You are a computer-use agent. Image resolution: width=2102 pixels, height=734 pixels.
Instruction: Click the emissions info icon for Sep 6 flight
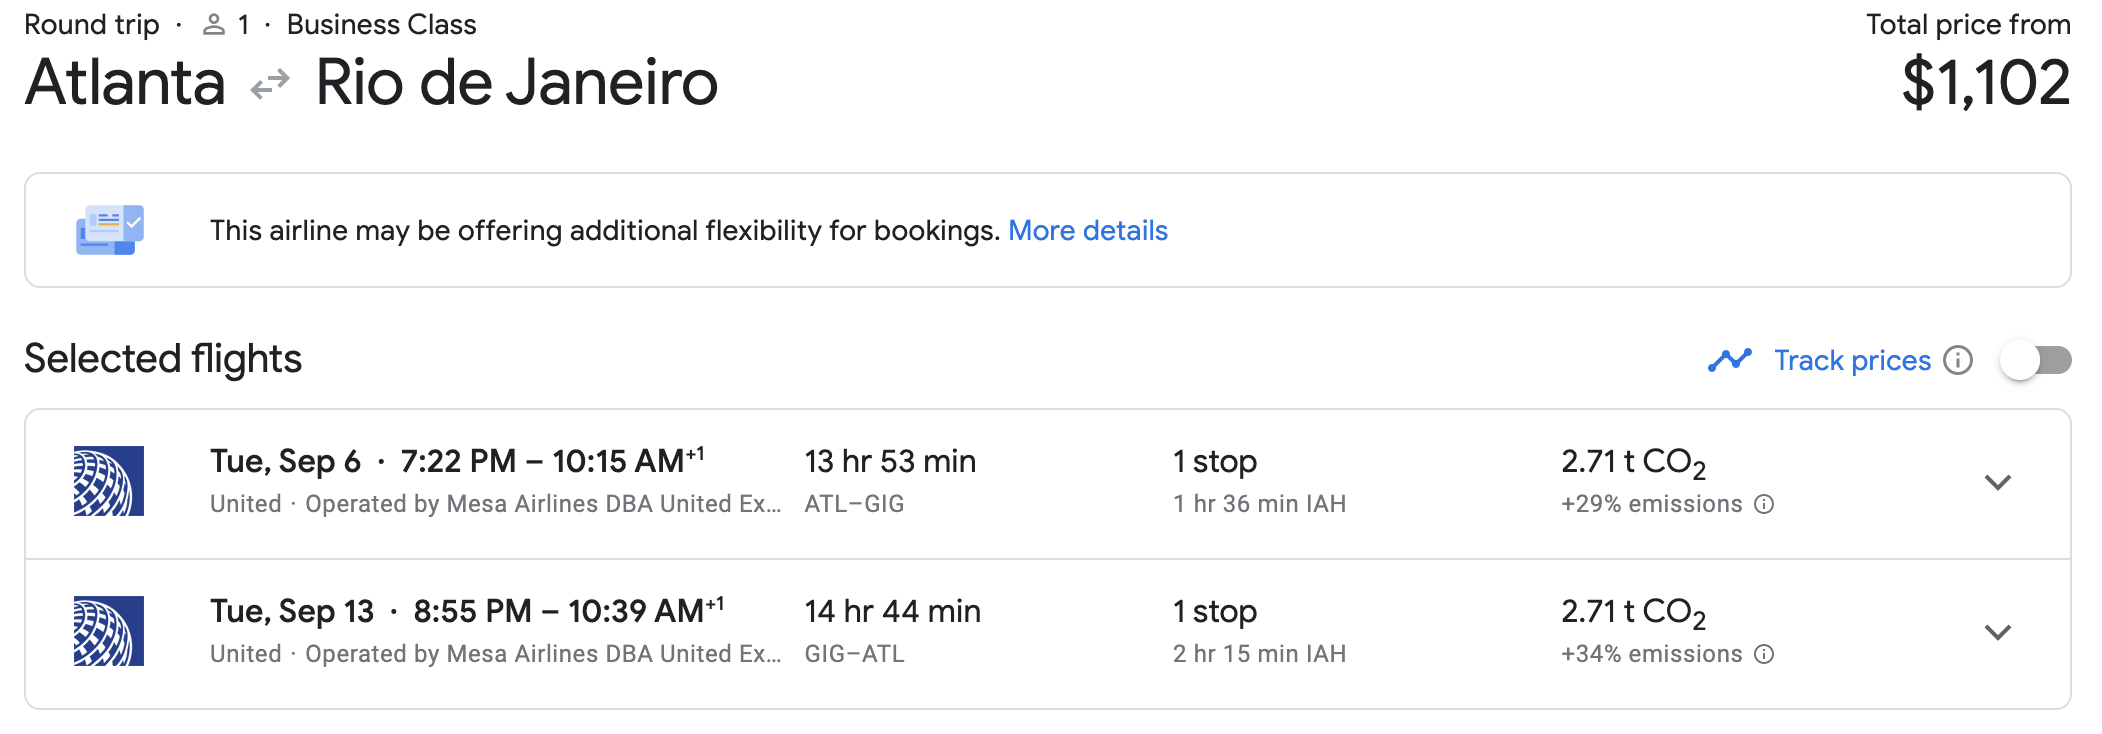1764,504
